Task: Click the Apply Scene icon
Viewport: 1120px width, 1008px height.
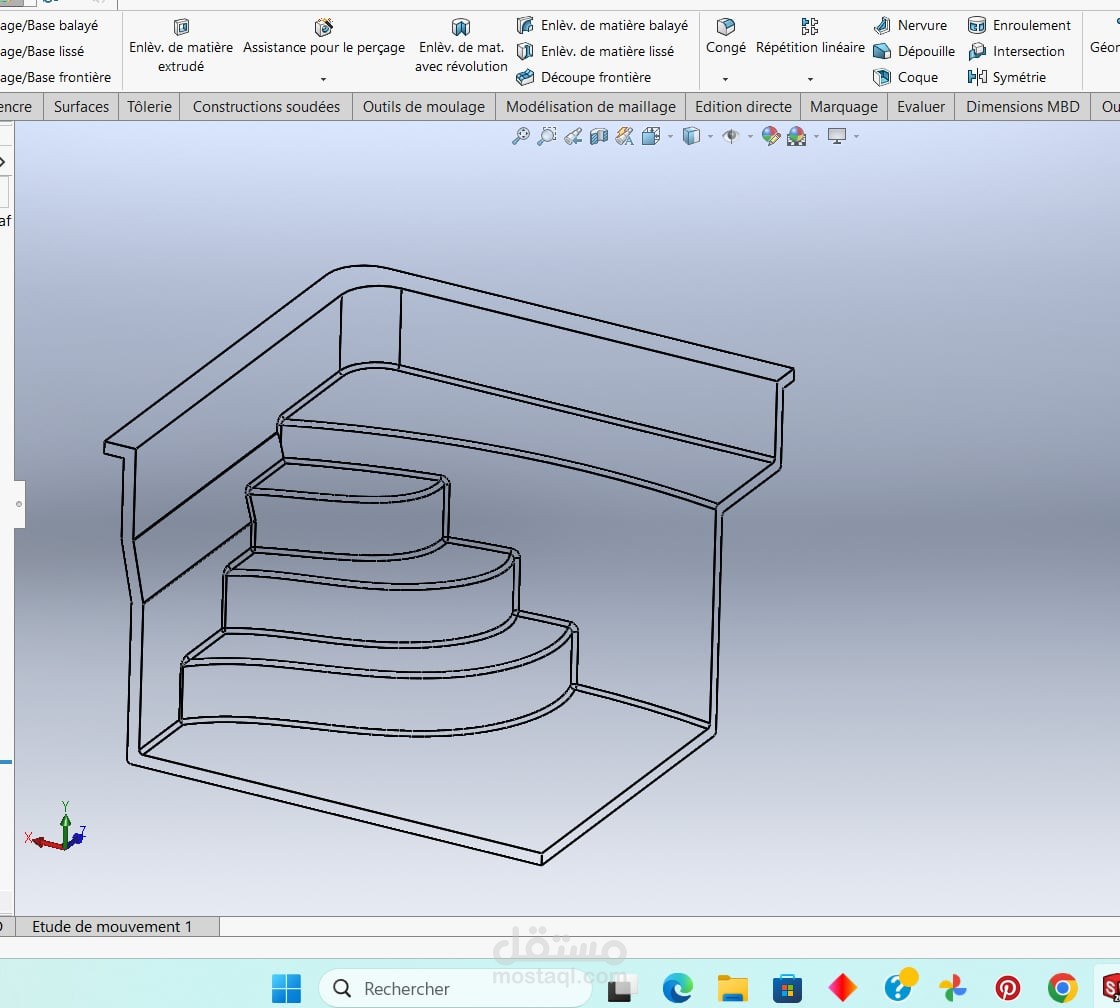Action: 796,136
